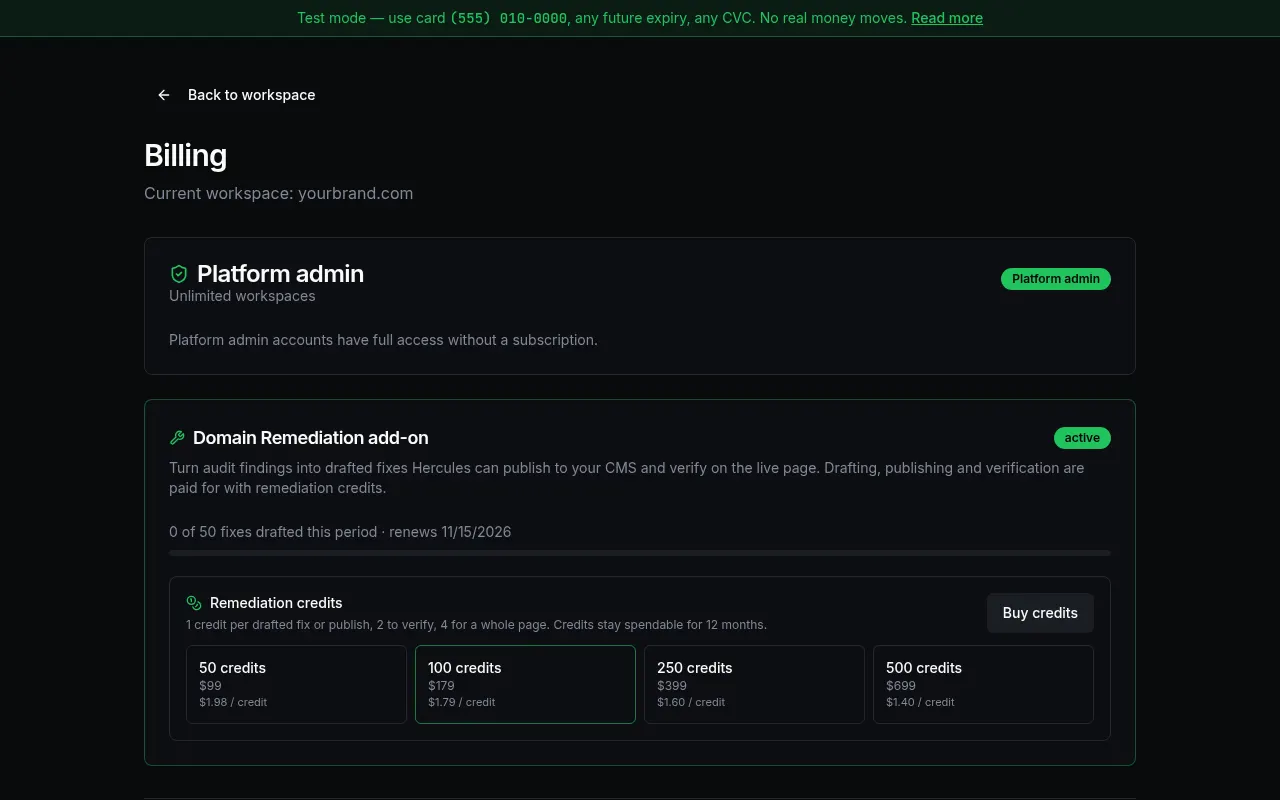Screen dimensions: 1280x800
Task: Go back via Back to workspace link
Action: 236,95
